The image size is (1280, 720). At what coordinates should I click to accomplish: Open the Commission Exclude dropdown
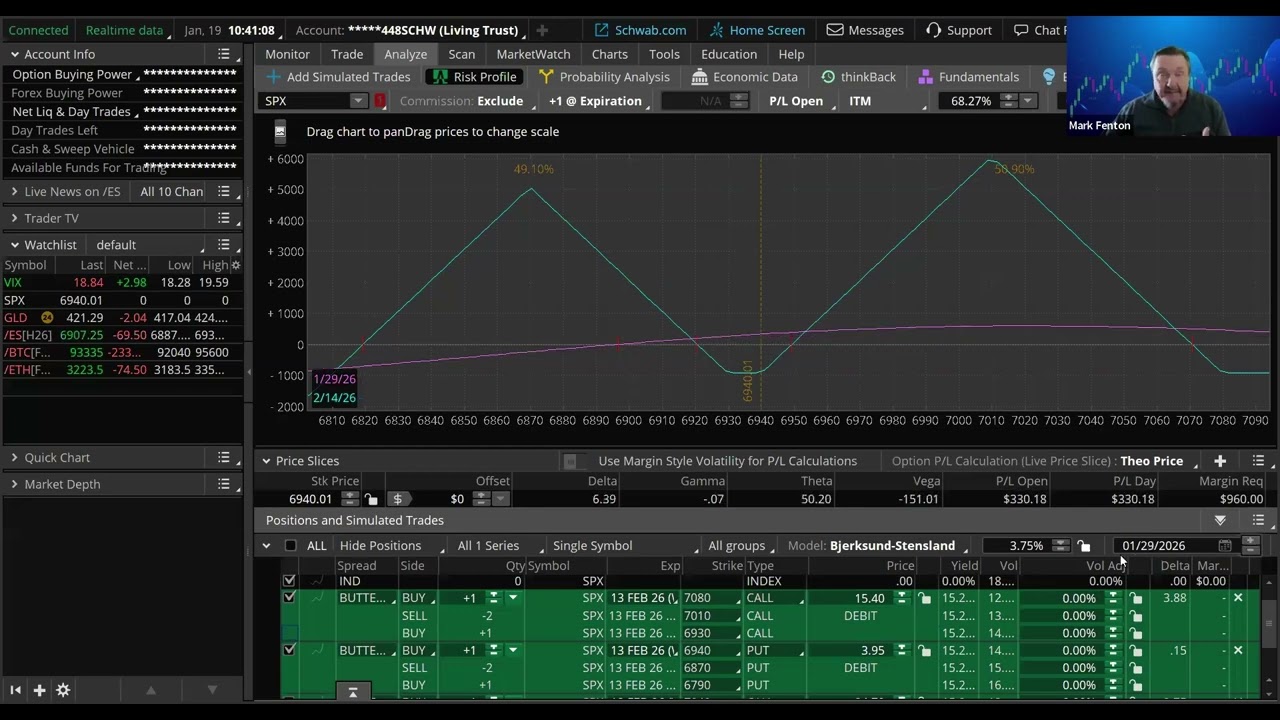coord(467,101)
